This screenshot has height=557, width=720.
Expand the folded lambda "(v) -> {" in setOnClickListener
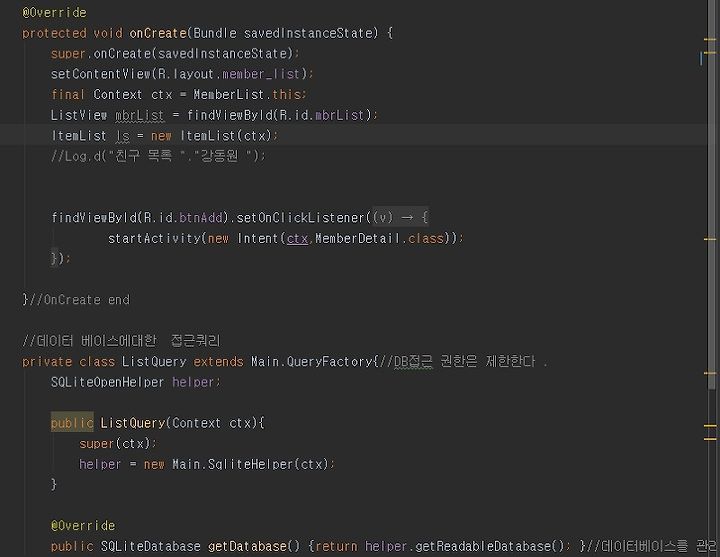(x=400, y=217)
